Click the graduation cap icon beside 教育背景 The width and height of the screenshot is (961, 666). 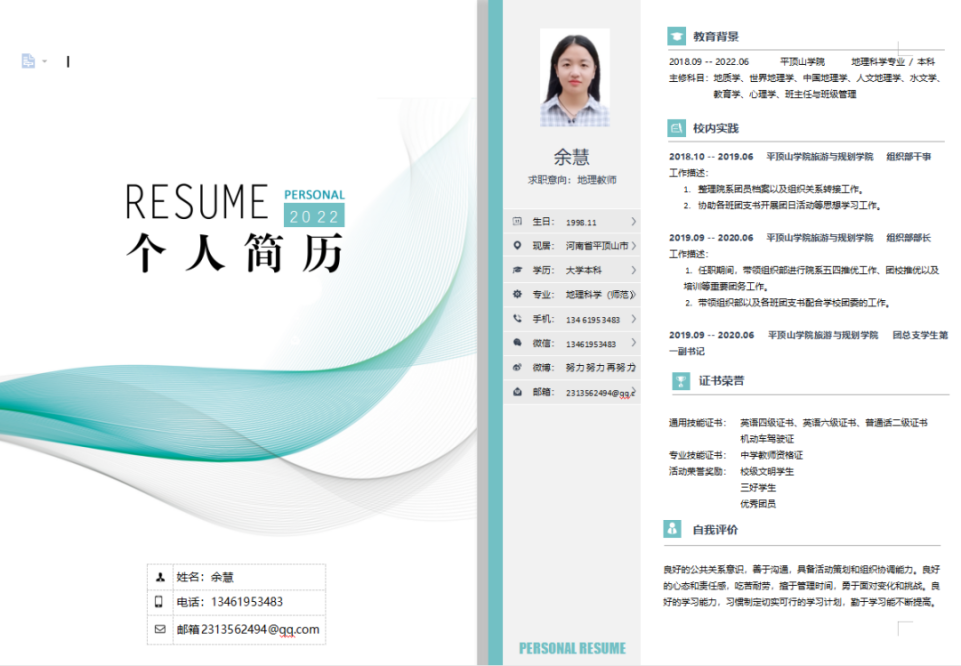(x=677, y=37)
